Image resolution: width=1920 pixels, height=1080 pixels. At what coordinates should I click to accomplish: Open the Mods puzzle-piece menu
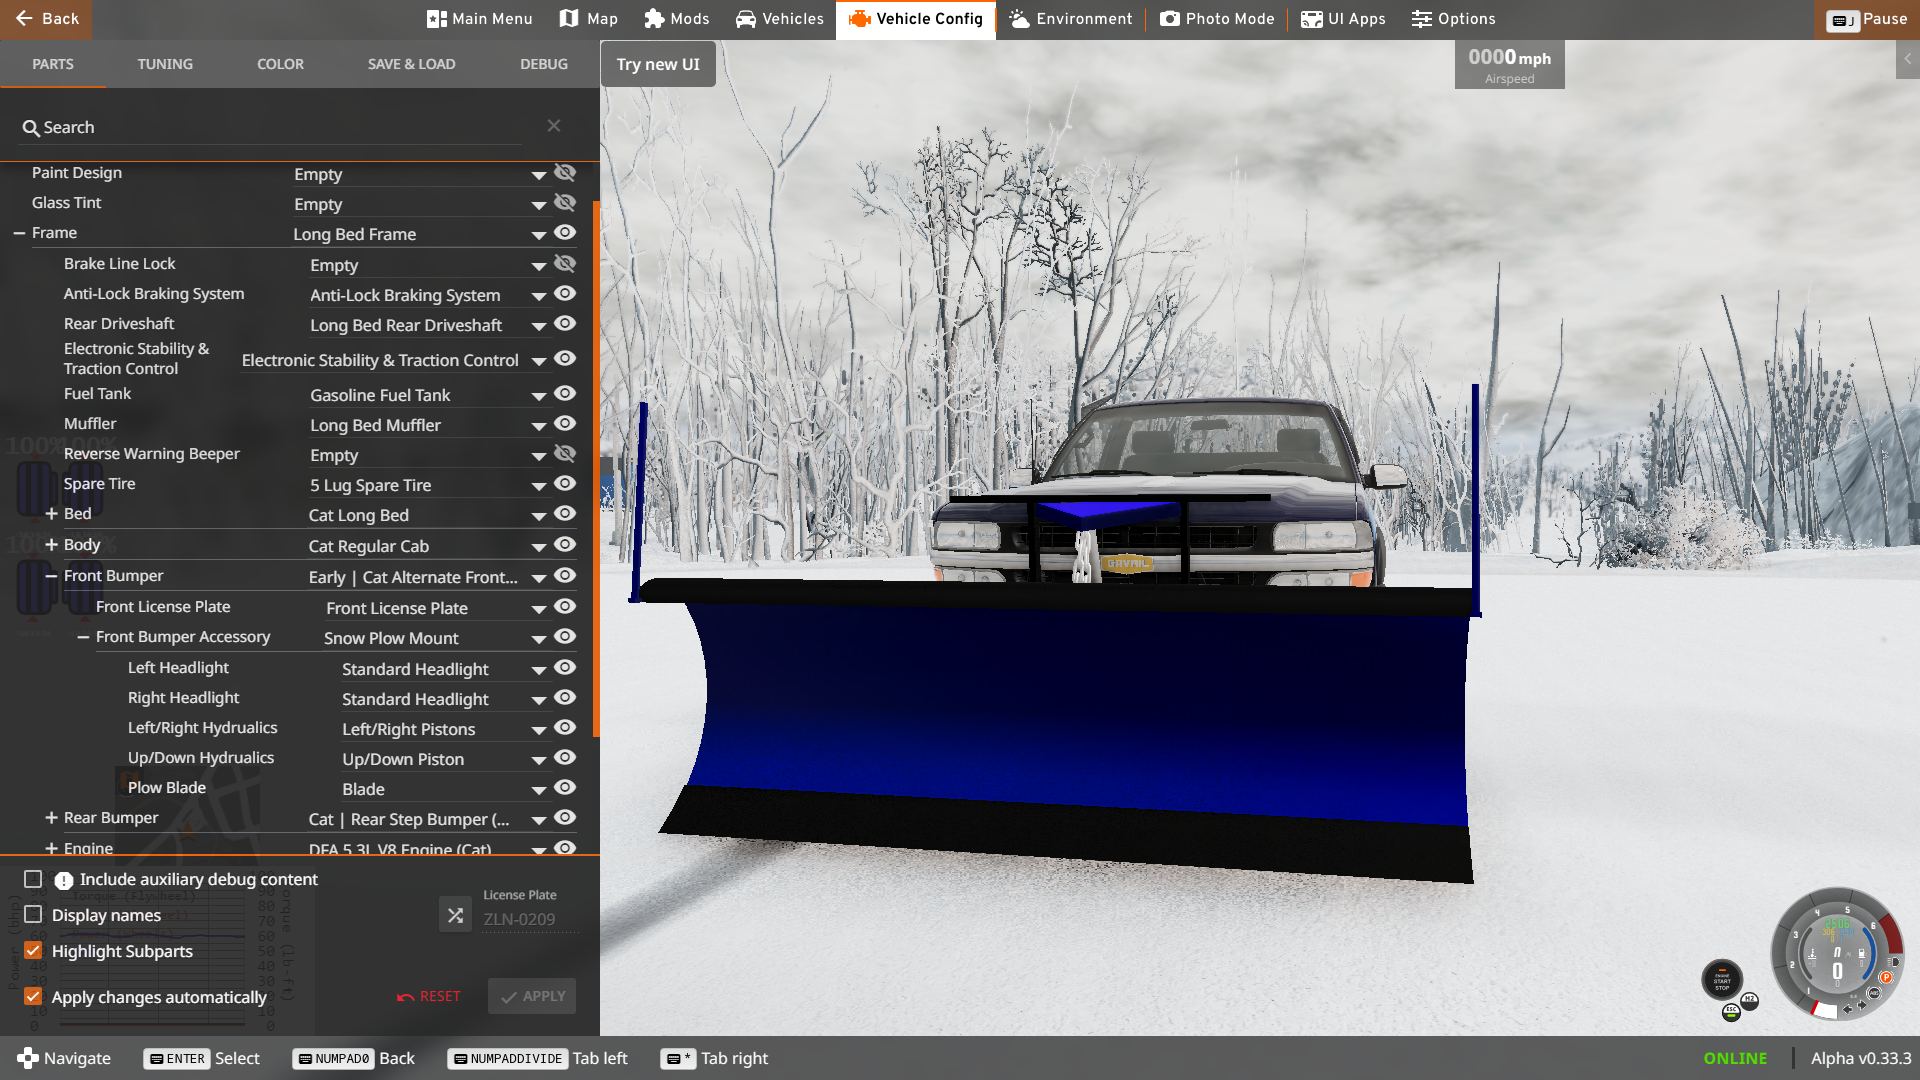[677, 19]
